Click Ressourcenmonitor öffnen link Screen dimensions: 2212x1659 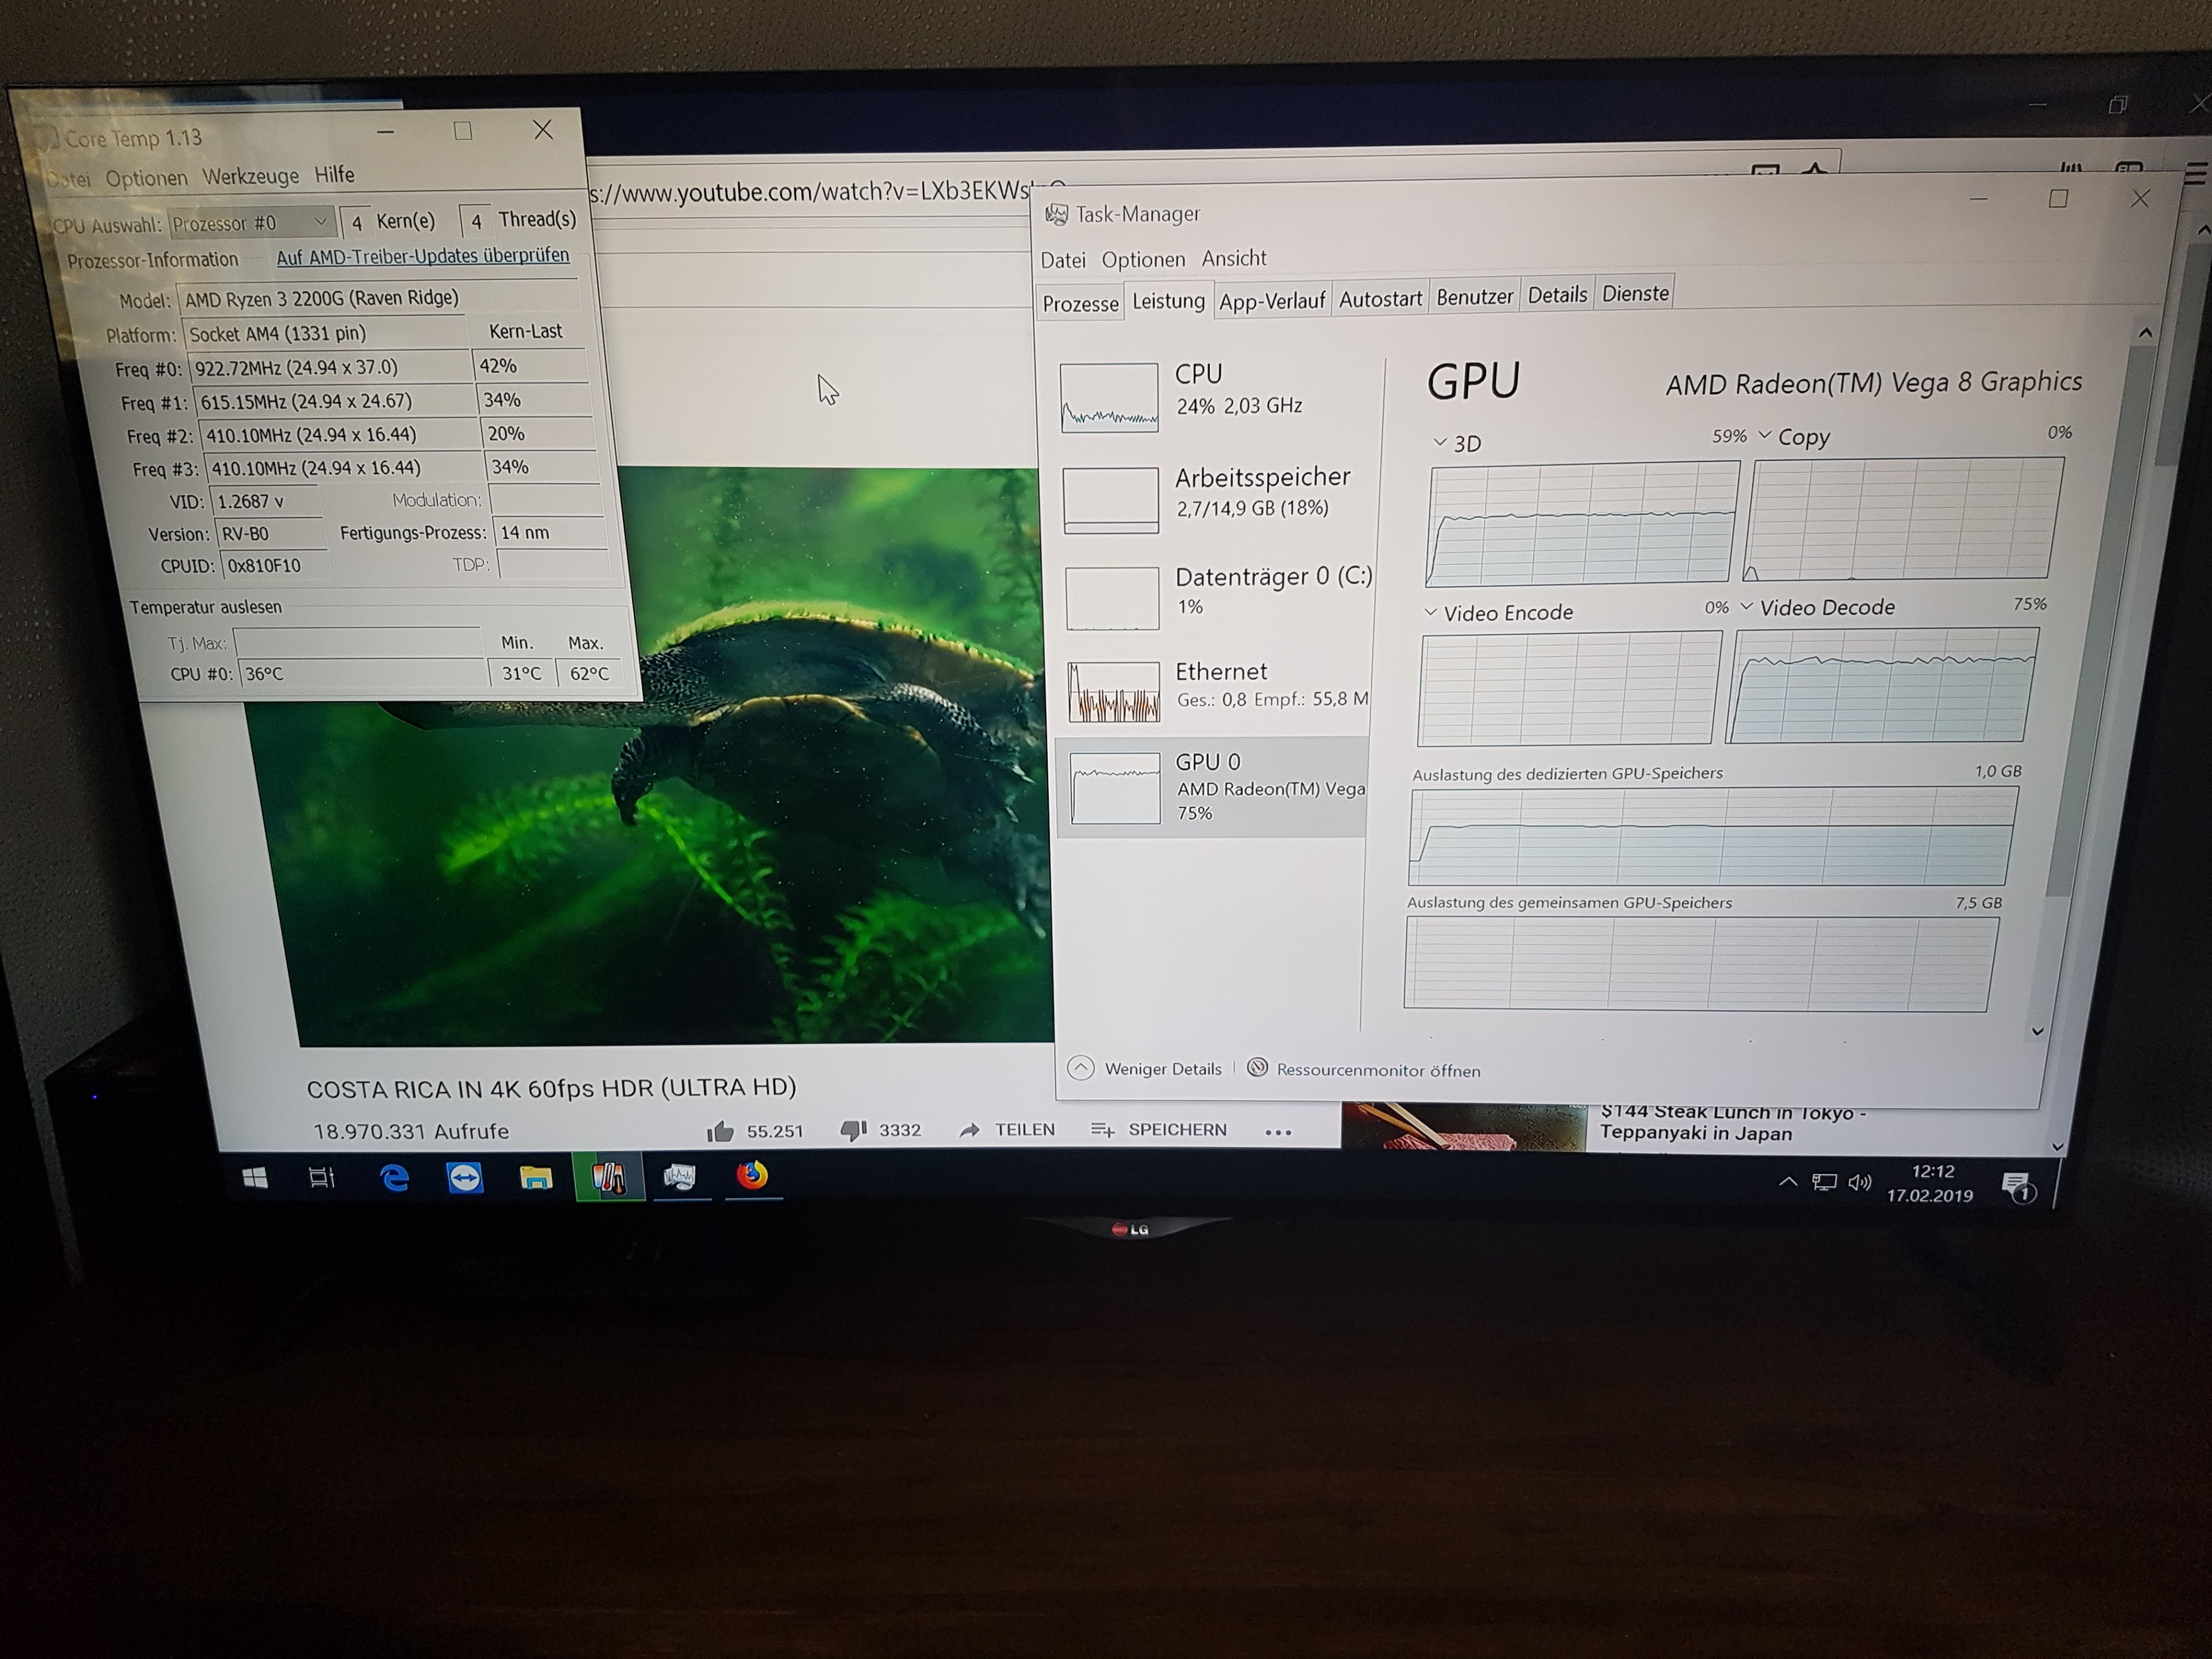coord(1377,1070)
